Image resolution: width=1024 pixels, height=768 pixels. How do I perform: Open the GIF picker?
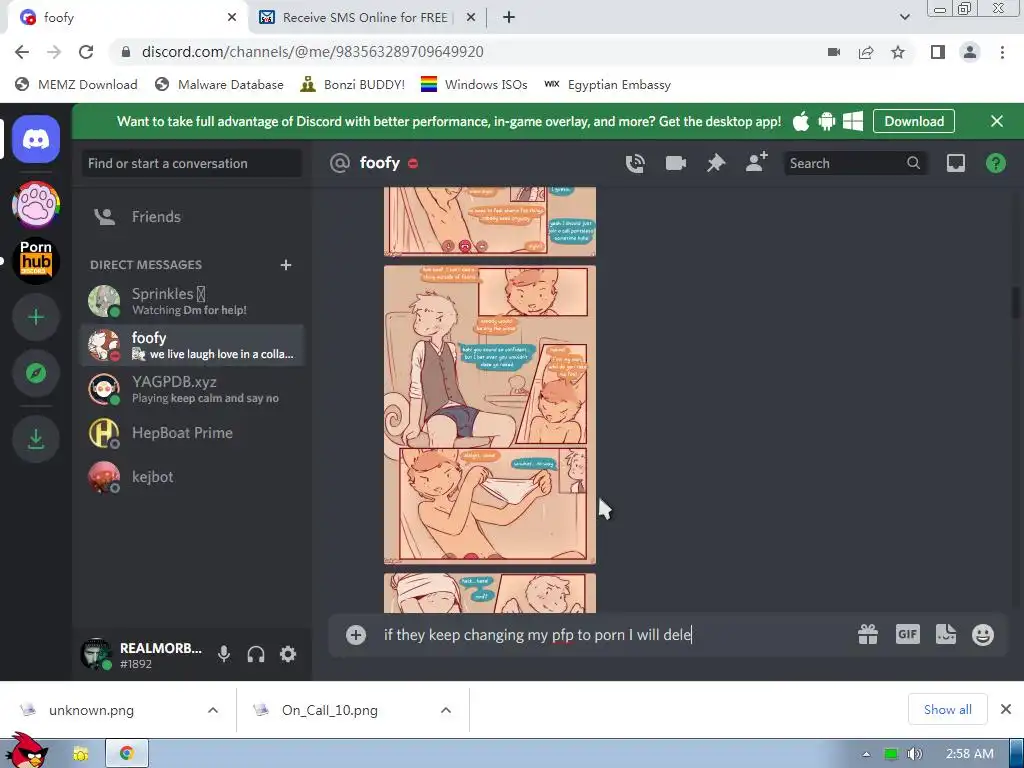(907, 634)
